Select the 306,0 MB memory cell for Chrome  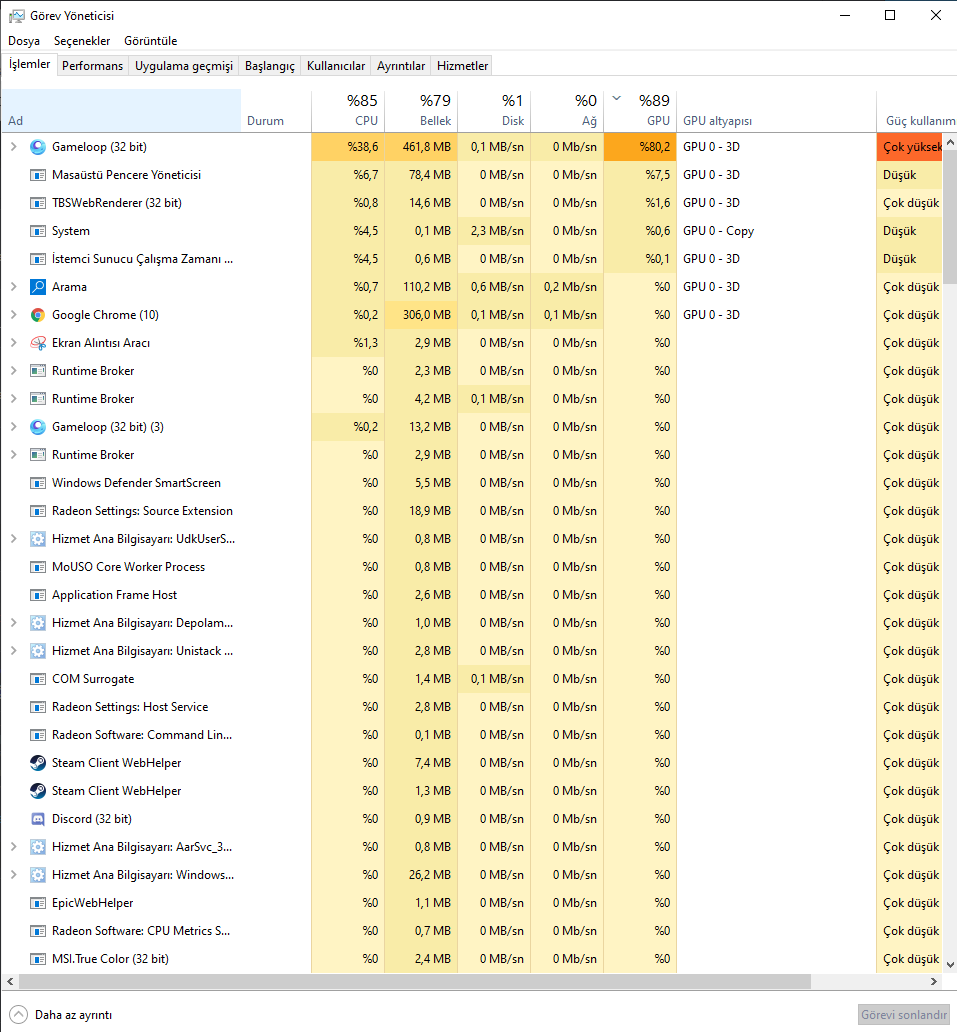pyautogui.click(x=421, y=315)
